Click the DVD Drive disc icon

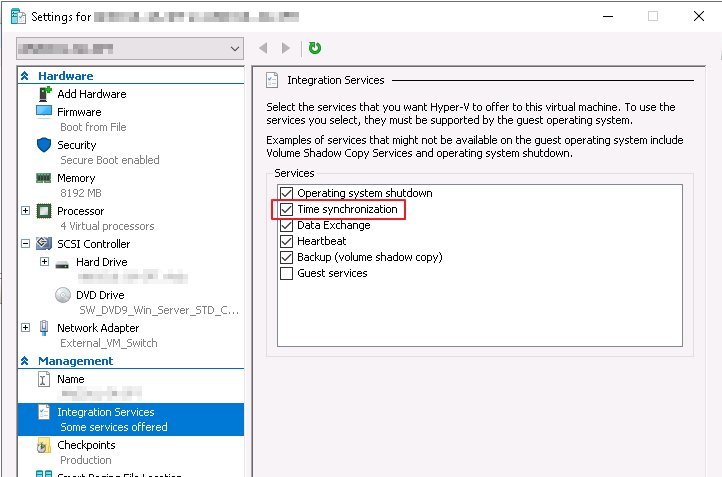click(x=63, y=295)
